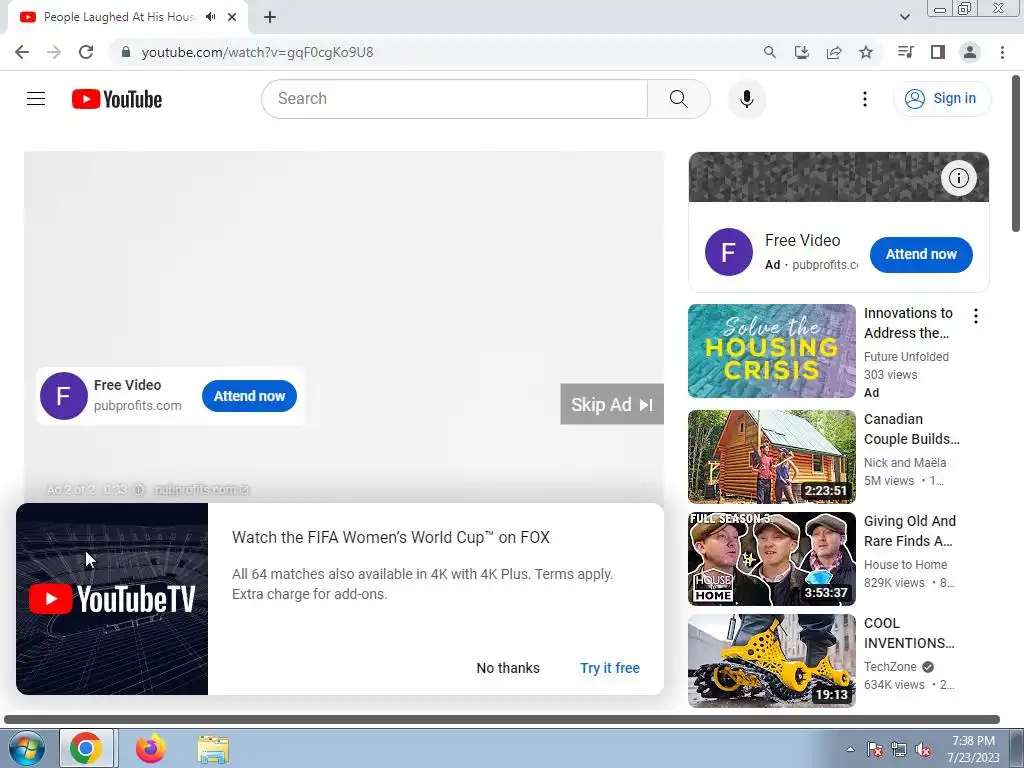Click the address bar URL

tap(257, 52)
